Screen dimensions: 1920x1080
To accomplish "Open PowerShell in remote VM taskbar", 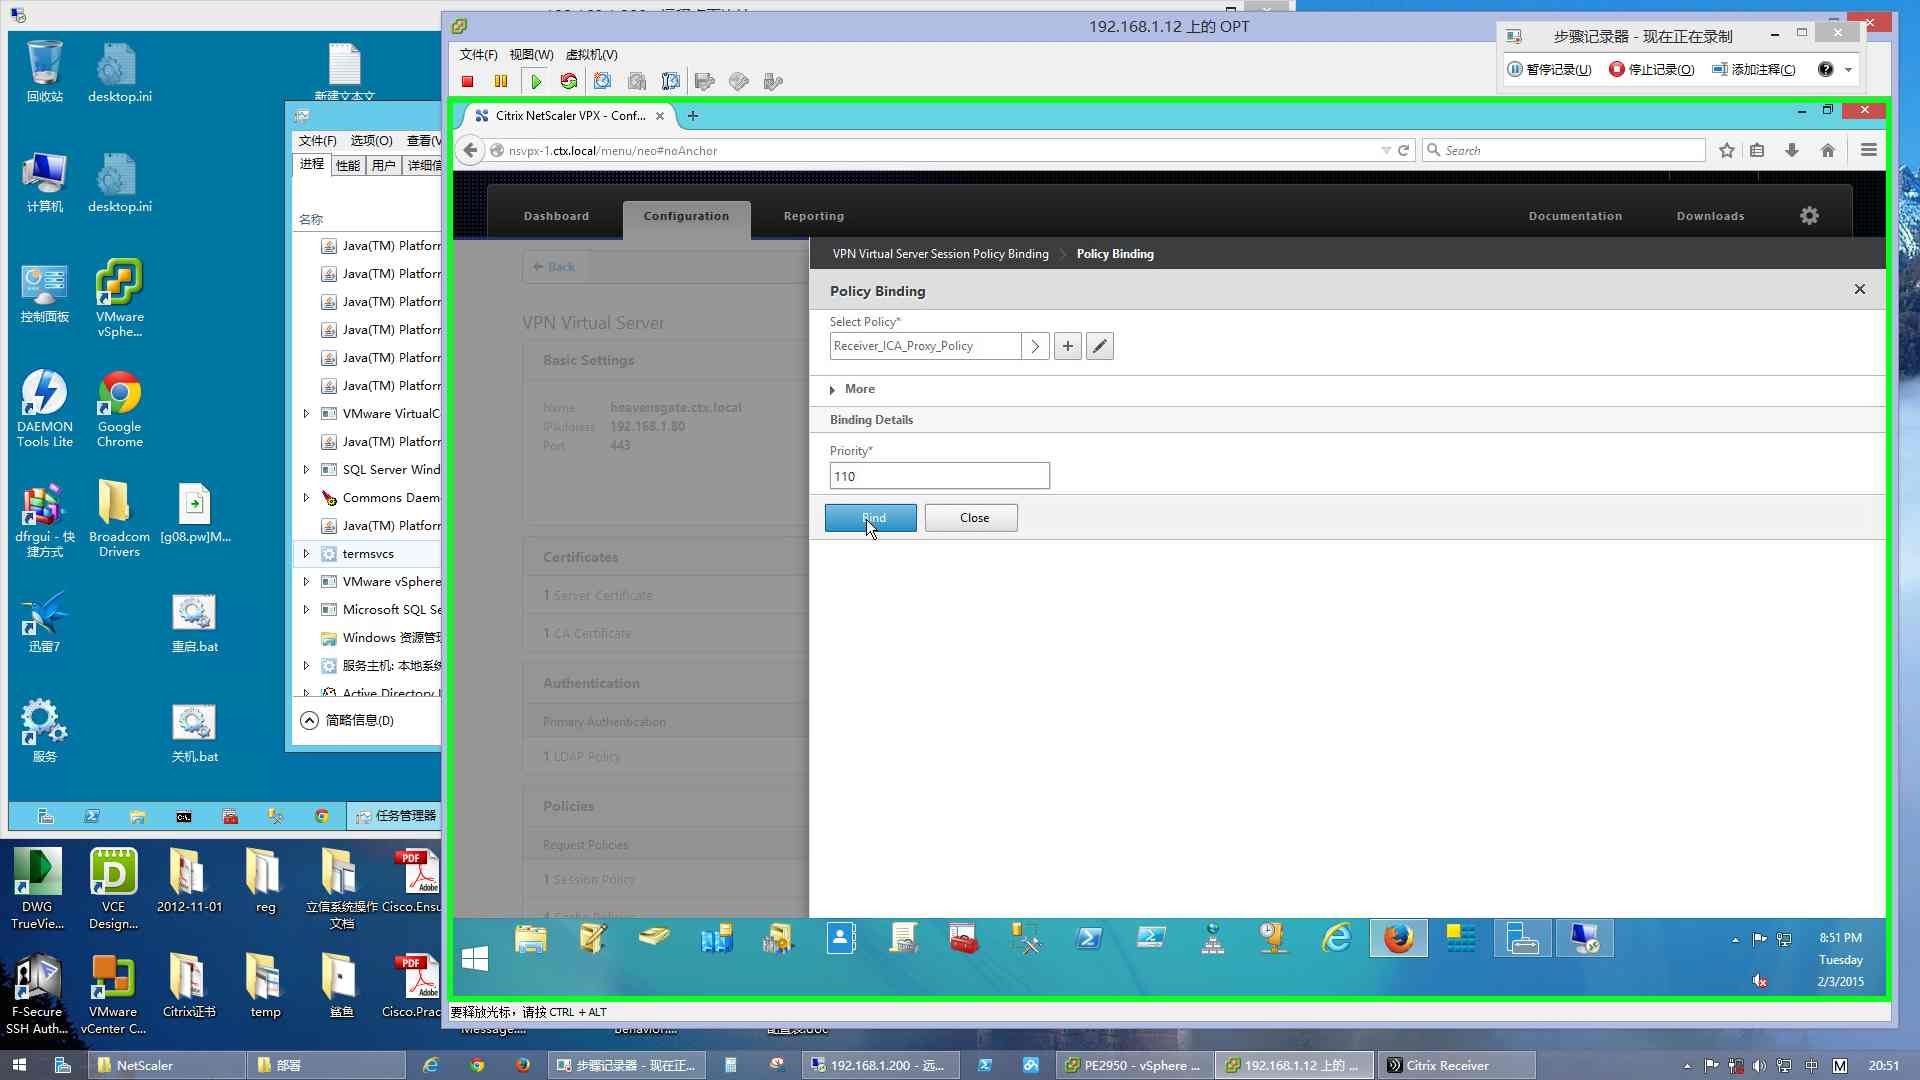I will [1088, 939].
